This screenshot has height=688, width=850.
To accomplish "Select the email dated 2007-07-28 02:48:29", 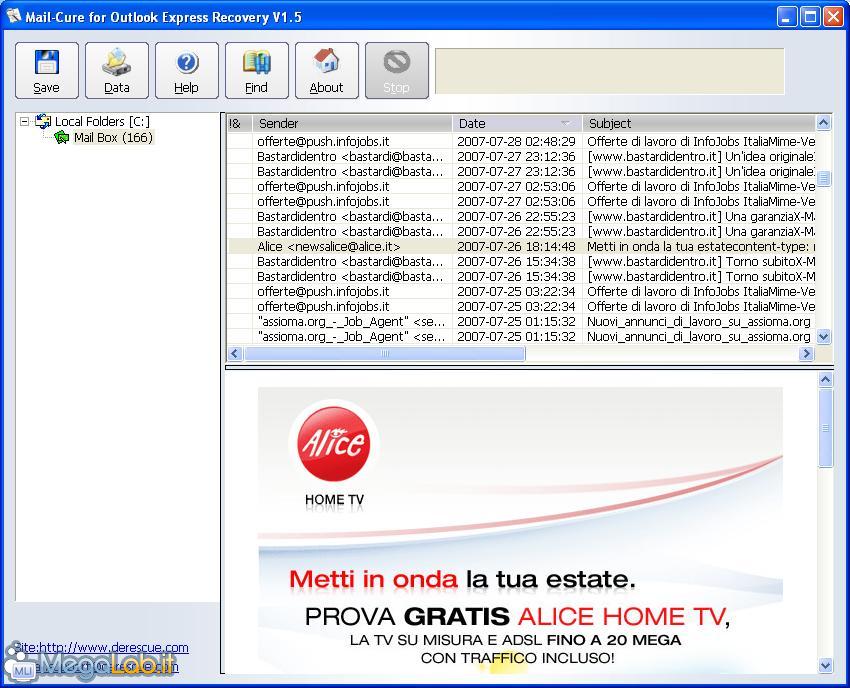I will 521,142.
